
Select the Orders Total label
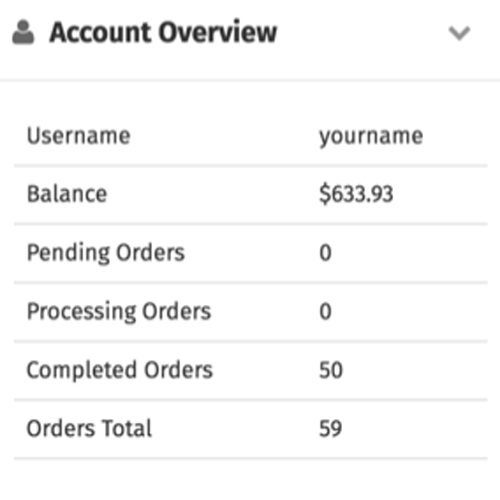tap(89, 428)
